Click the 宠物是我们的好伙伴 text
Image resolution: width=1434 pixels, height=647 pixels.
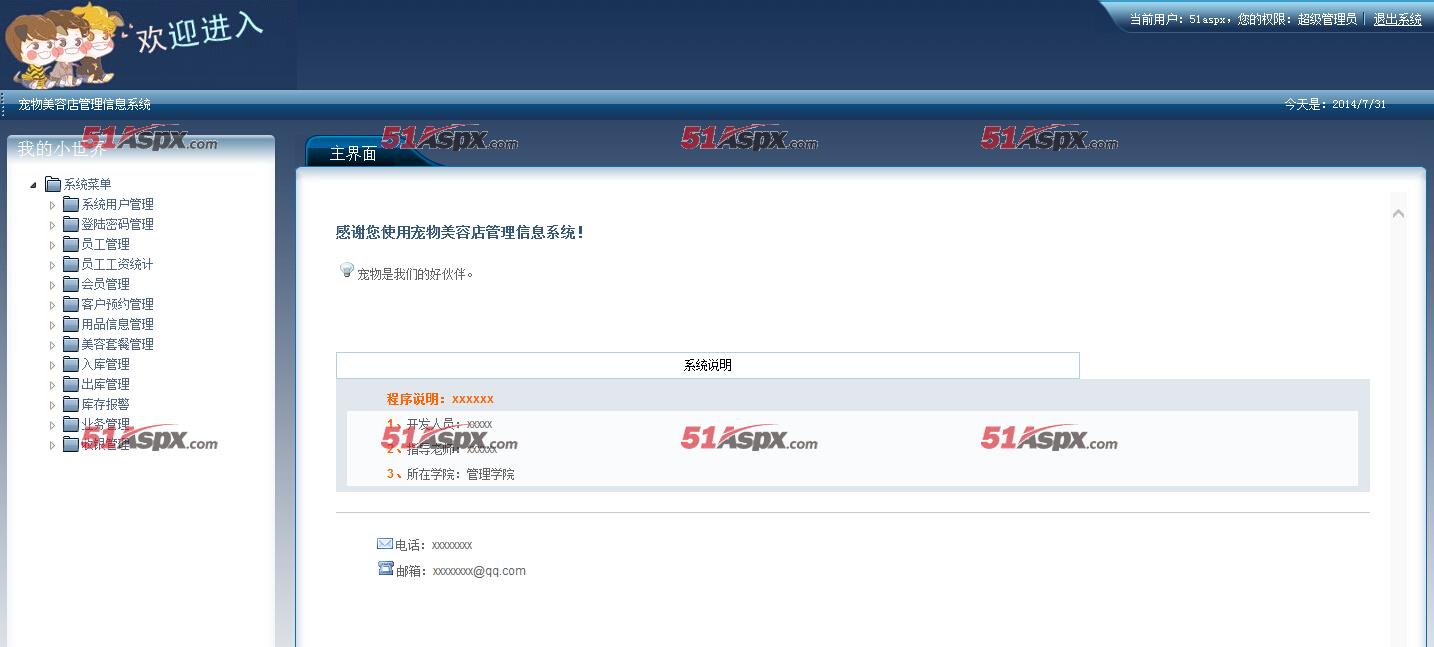click(x=415, y=273)
